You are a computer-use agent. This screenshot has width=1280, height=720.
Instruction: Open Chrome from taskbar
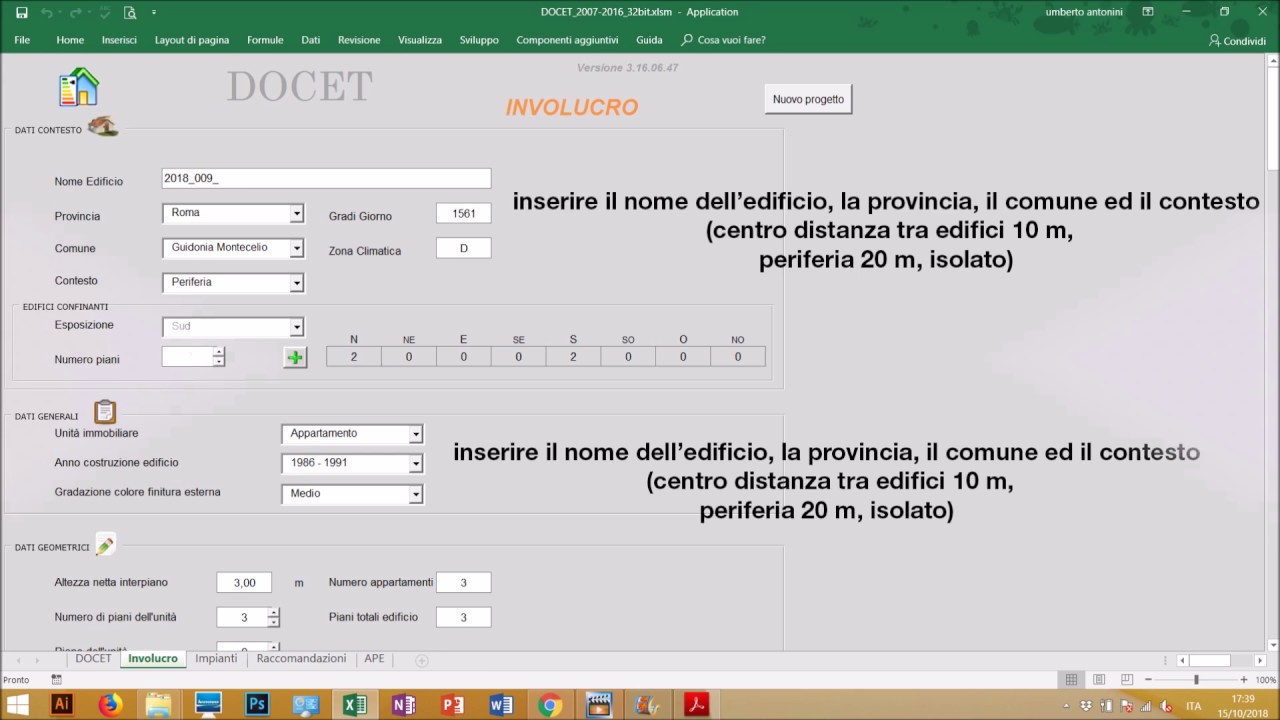pyautogui.click(x=550, y=704)
